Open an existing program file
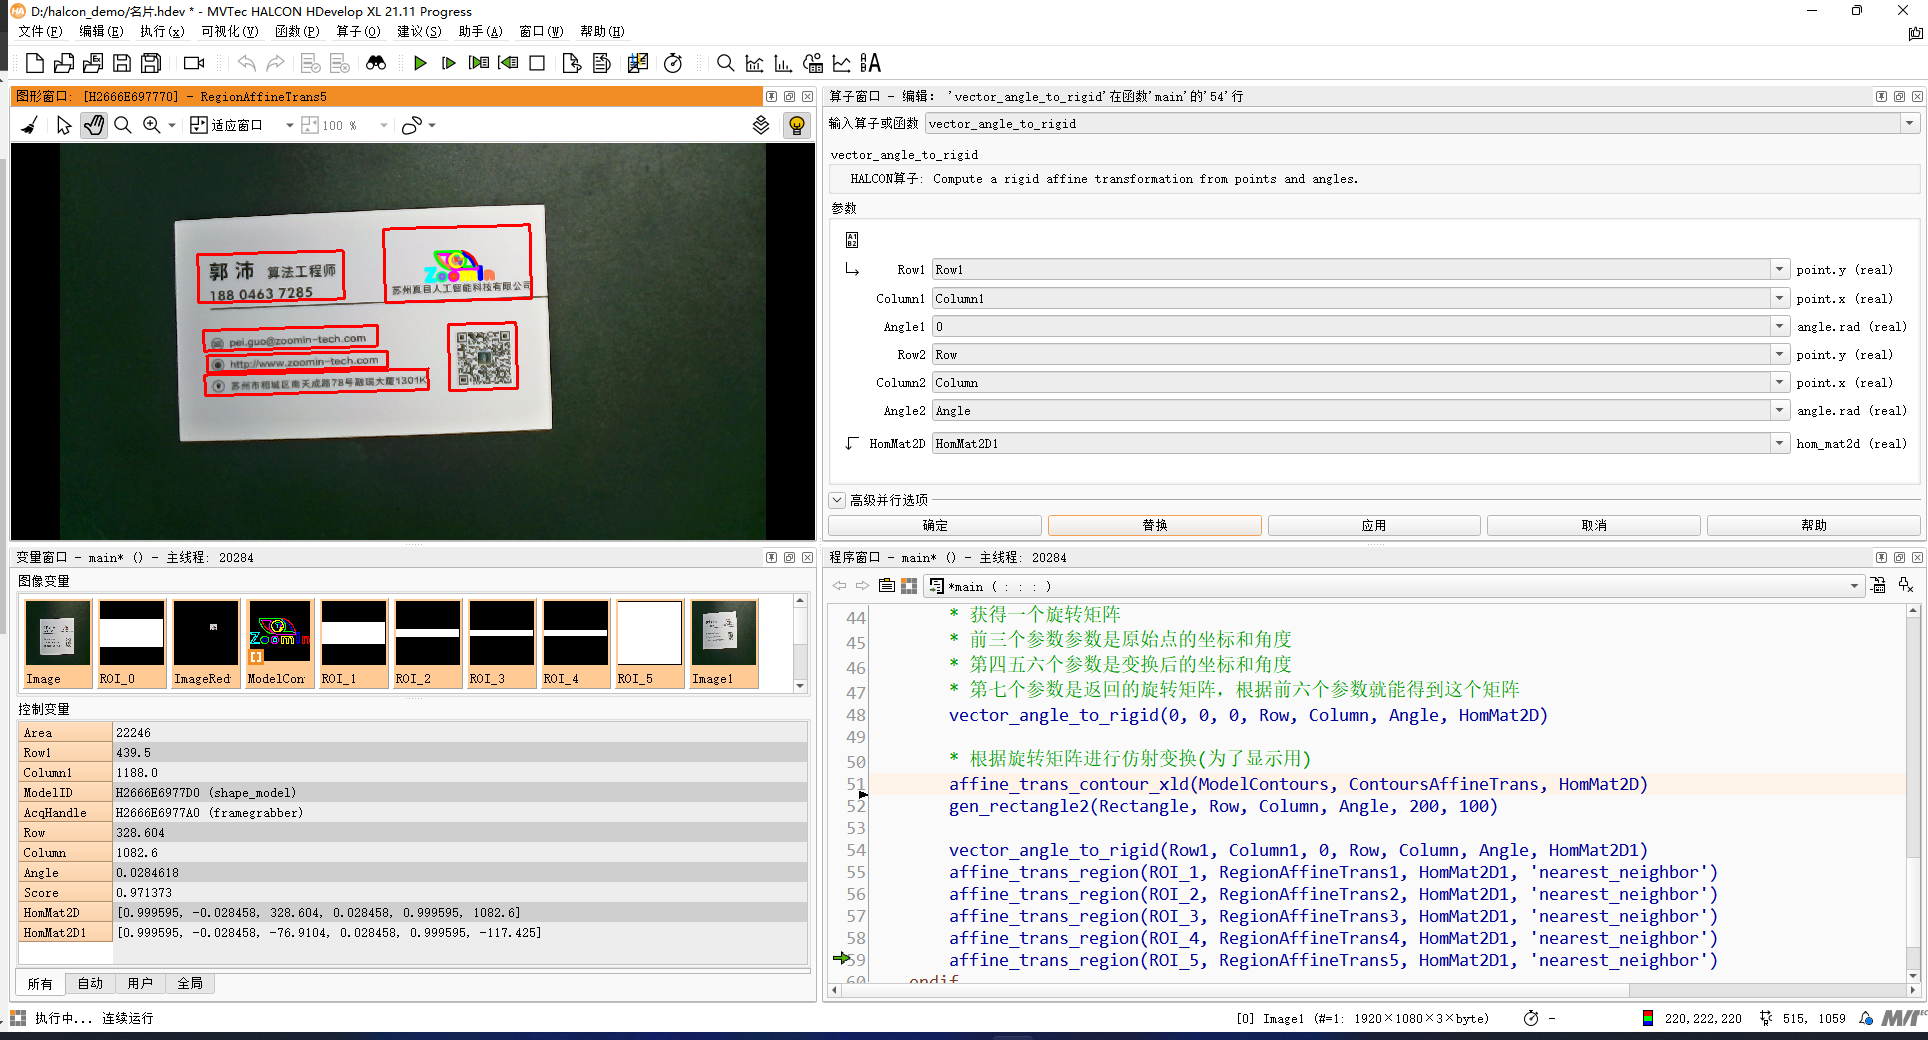 click(63, 63)
